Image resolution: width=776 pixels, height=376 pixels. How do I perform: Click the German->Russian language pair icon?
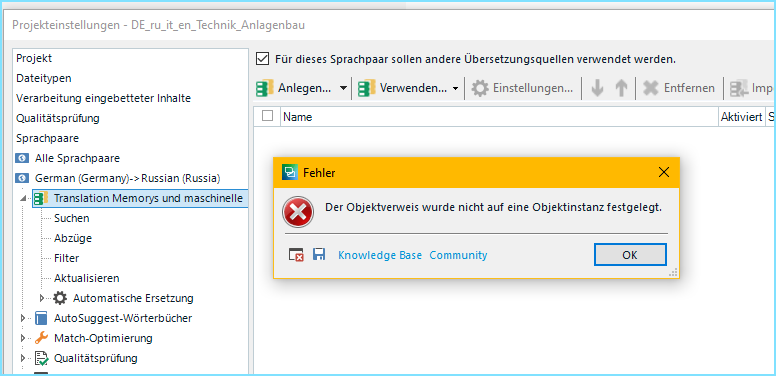[x=22, y=178]
